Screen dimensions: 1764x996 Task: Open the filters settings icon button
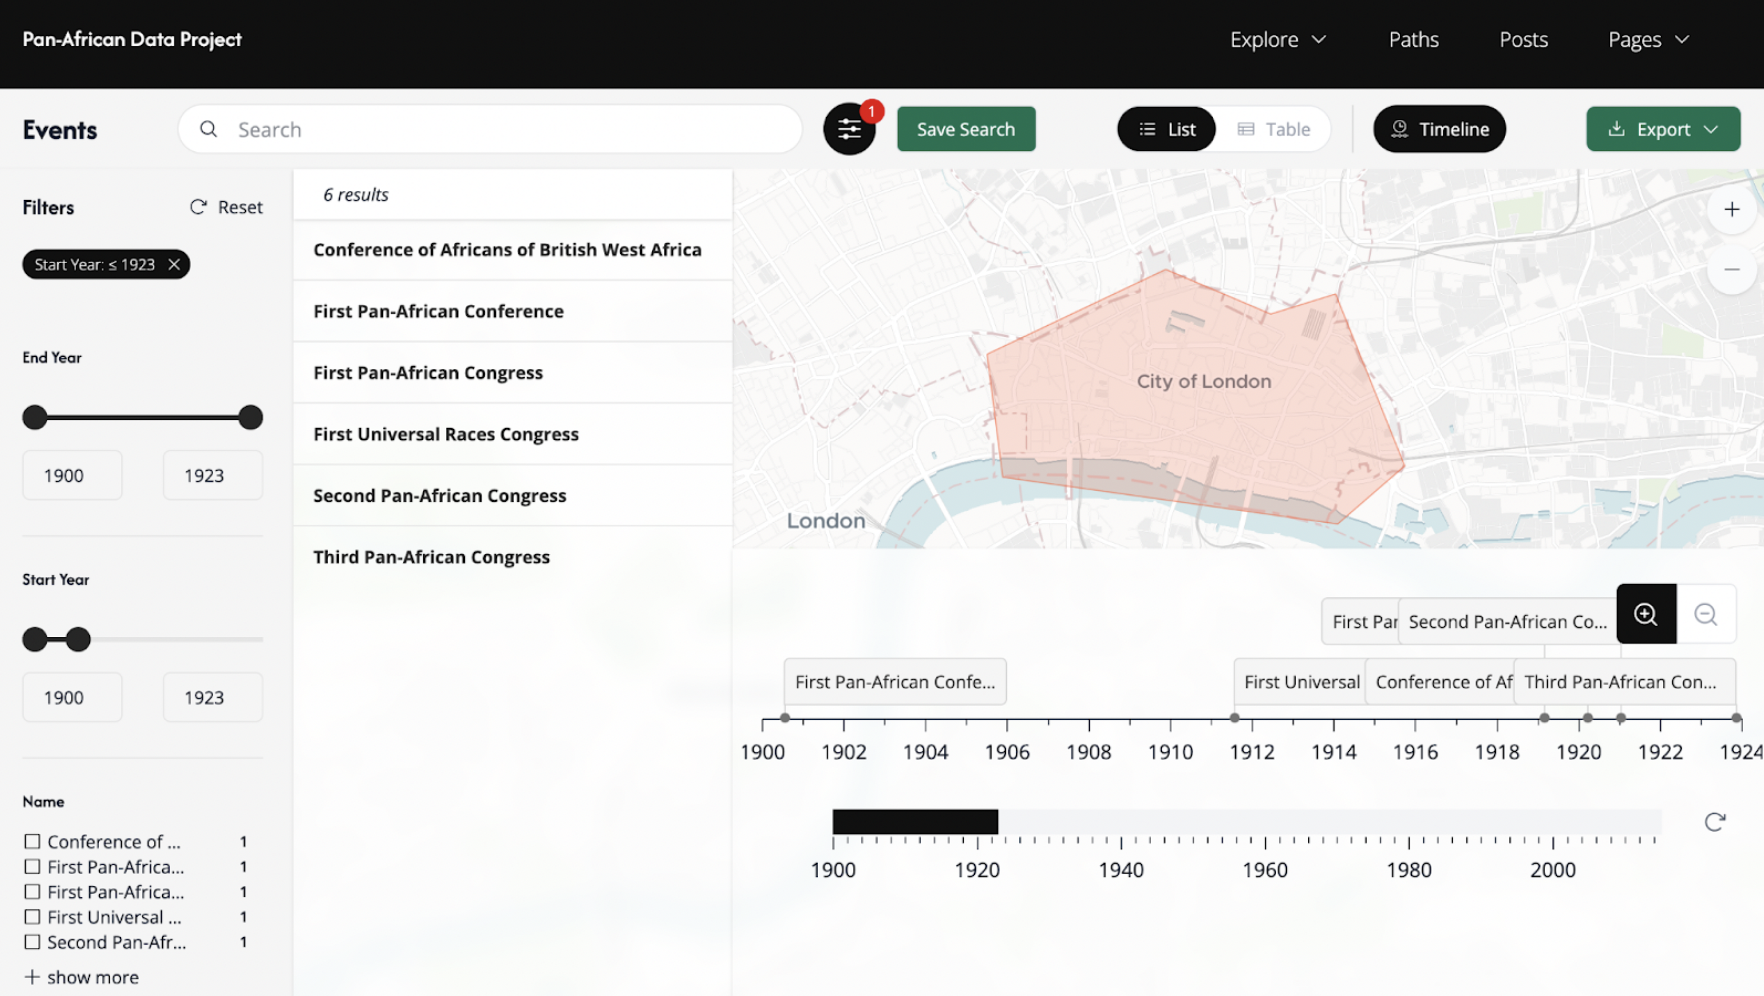849,129
